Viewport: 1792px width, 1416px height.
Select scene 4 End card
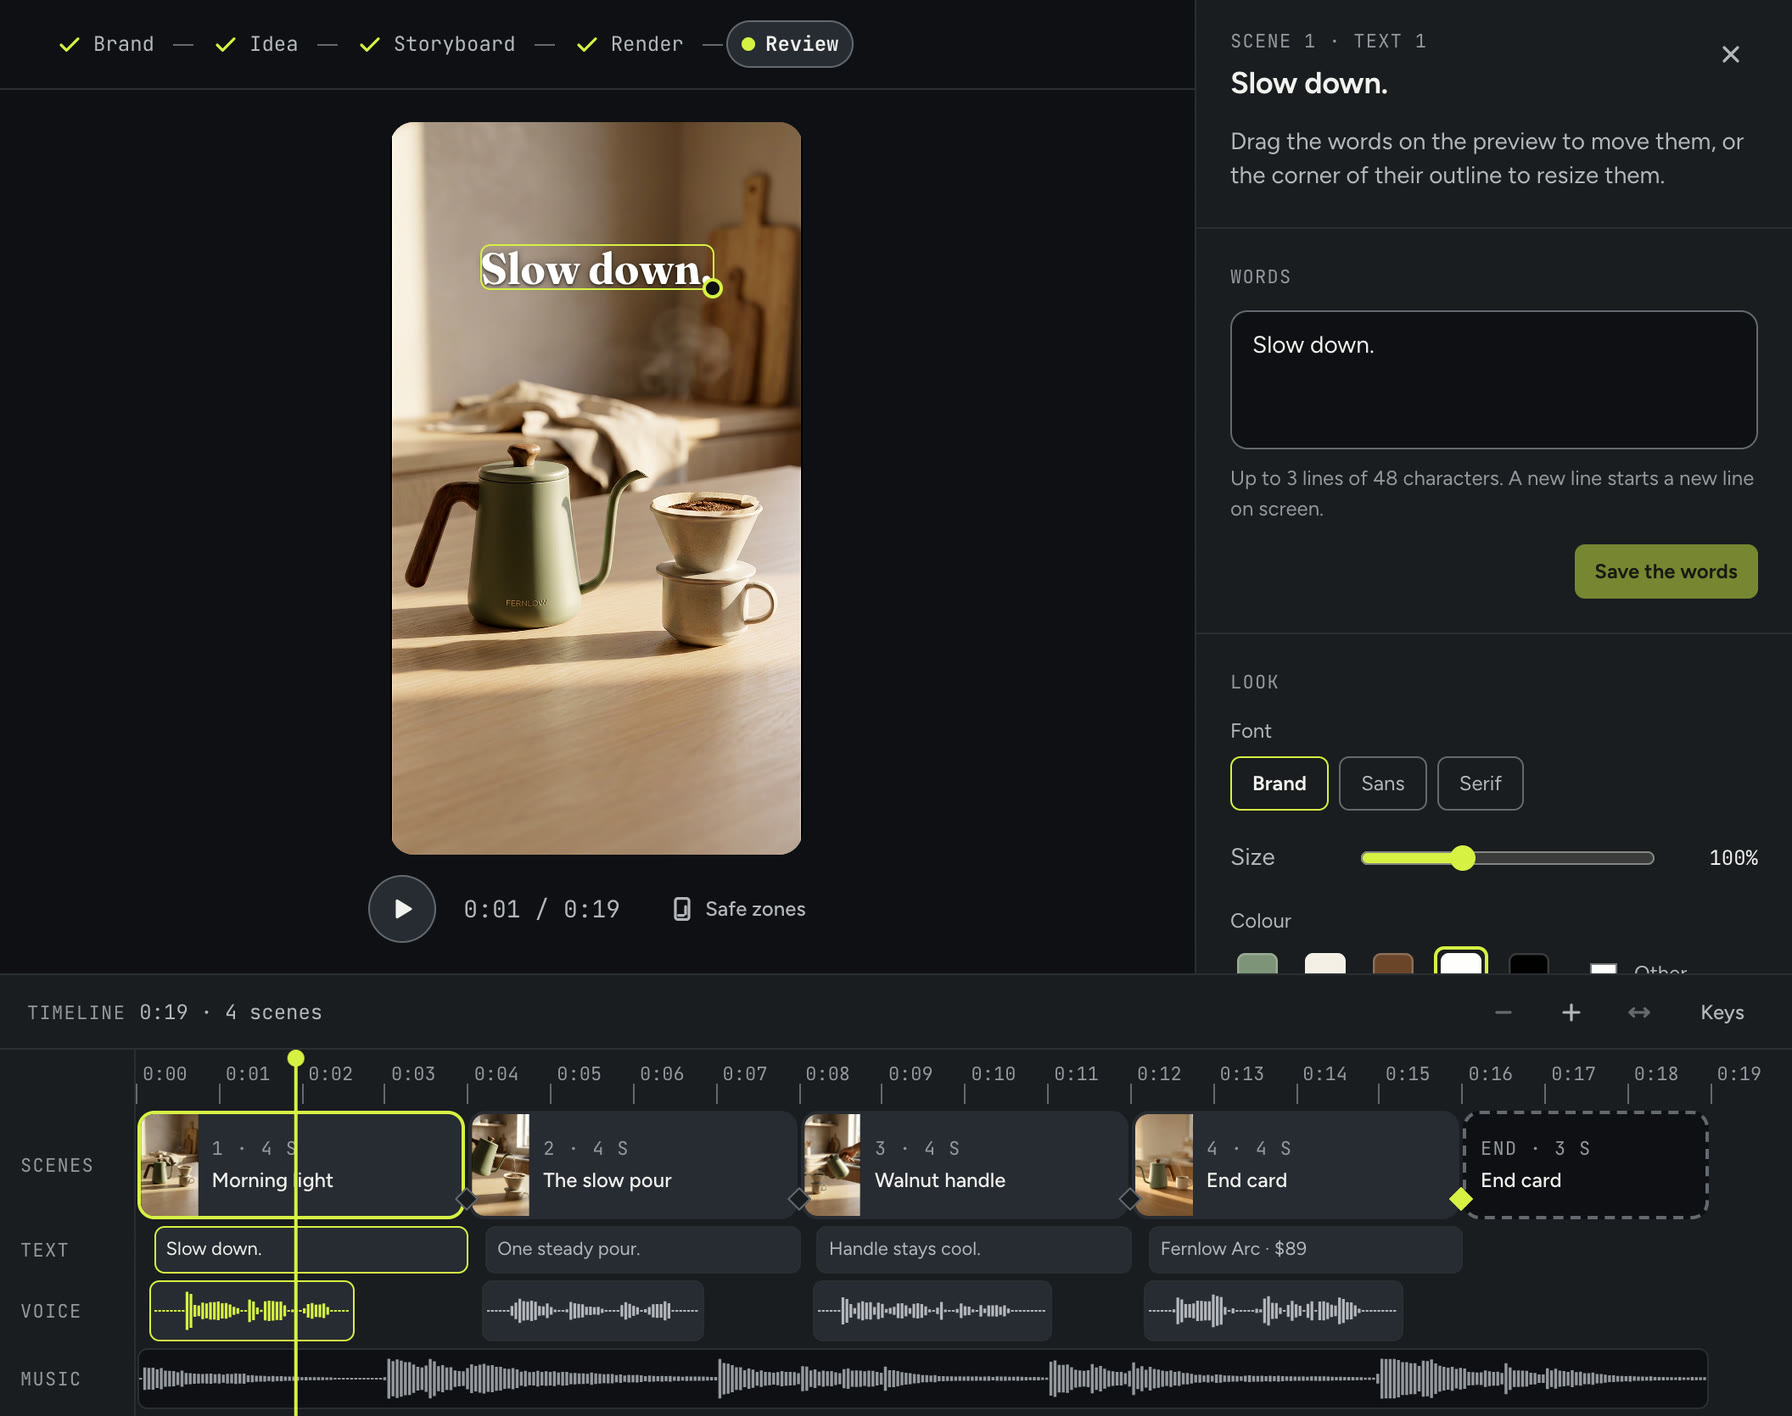coord(1296,1164)
